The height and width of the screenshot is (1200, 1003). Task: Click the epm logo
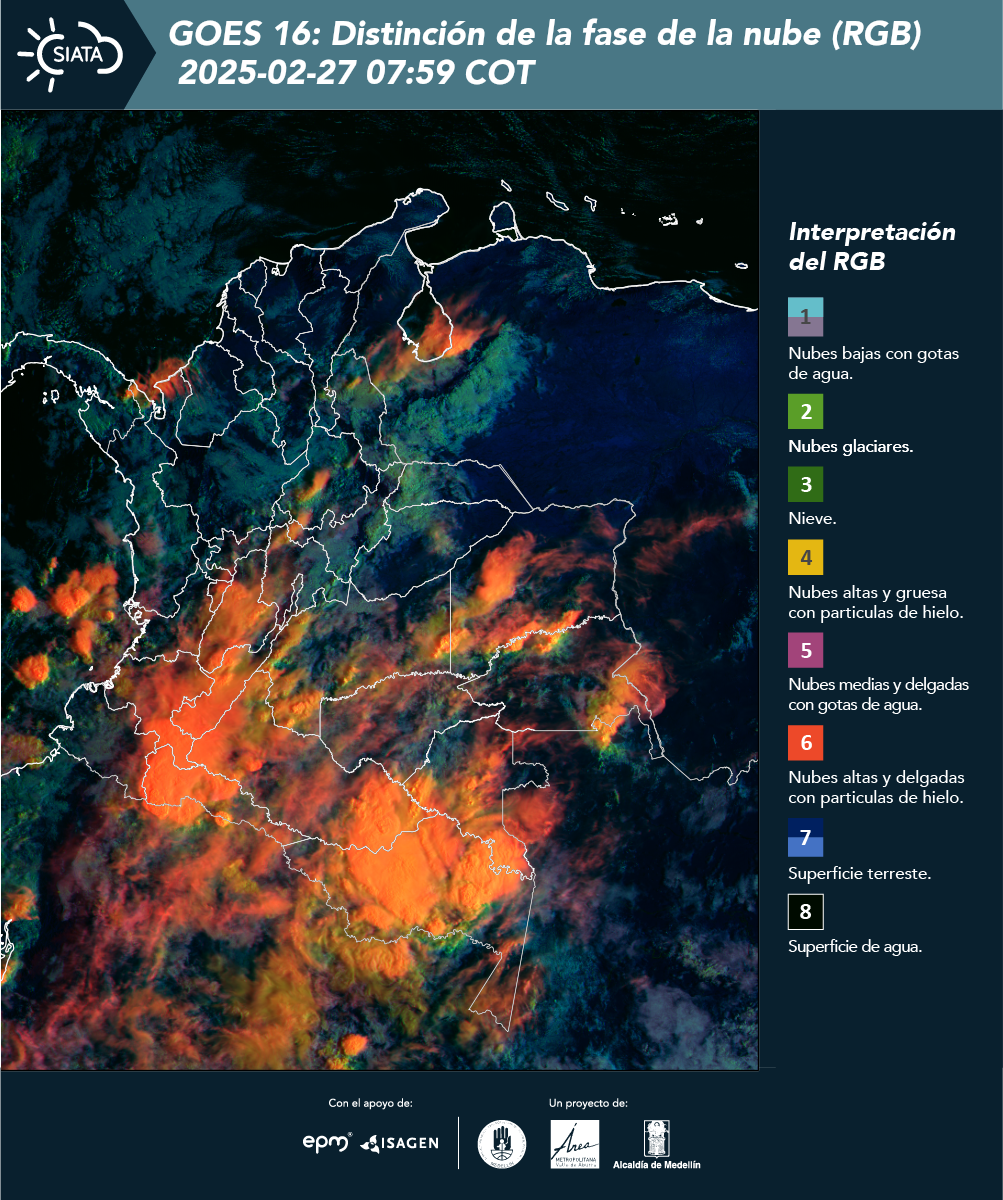click(327, 1142)
